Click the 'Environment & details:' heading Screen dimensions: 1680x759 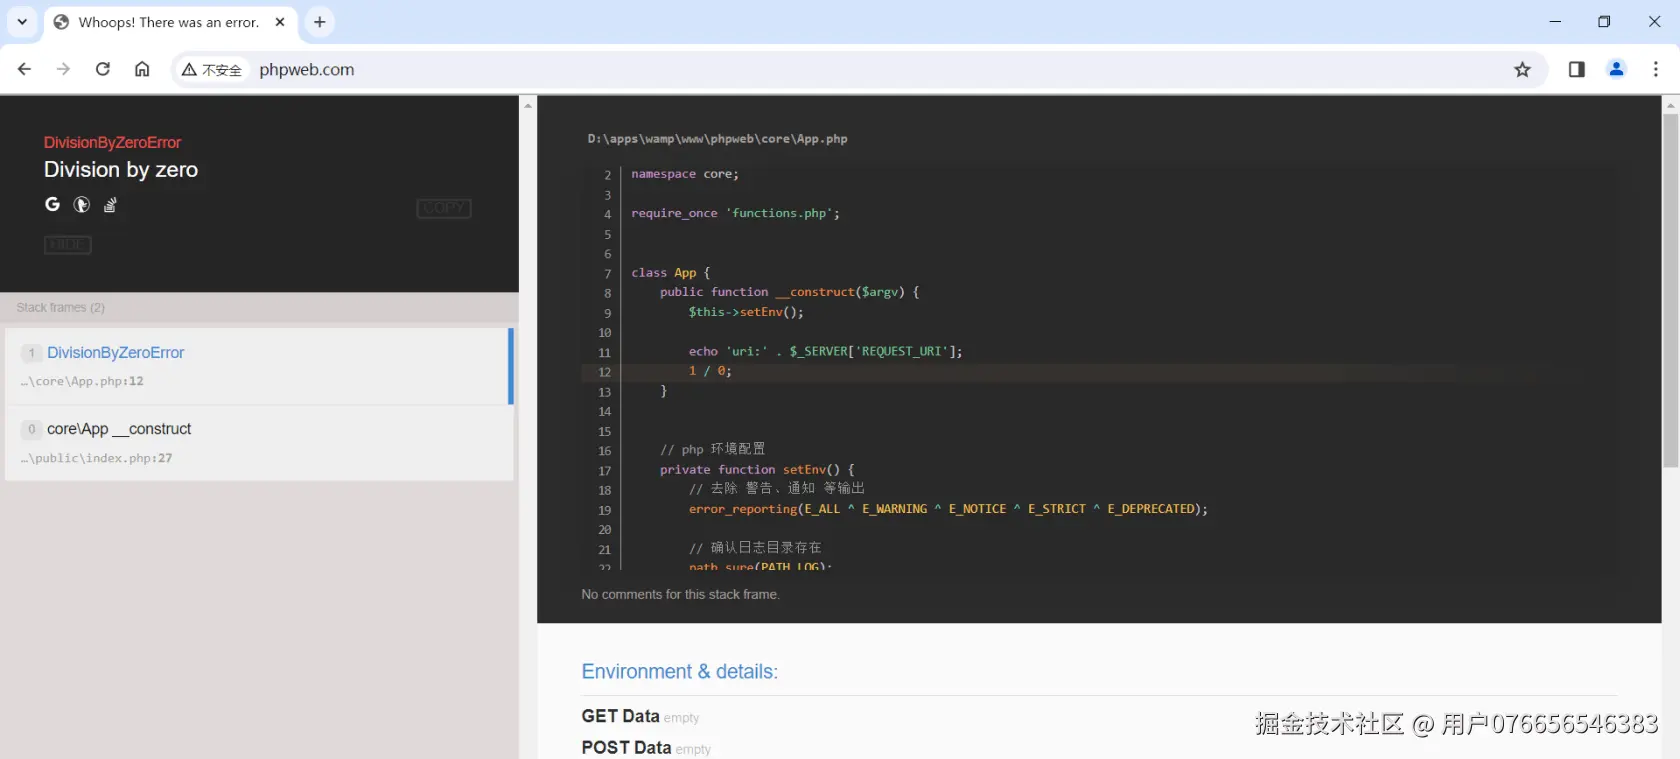pyautogui.click(x=680, y=672)
